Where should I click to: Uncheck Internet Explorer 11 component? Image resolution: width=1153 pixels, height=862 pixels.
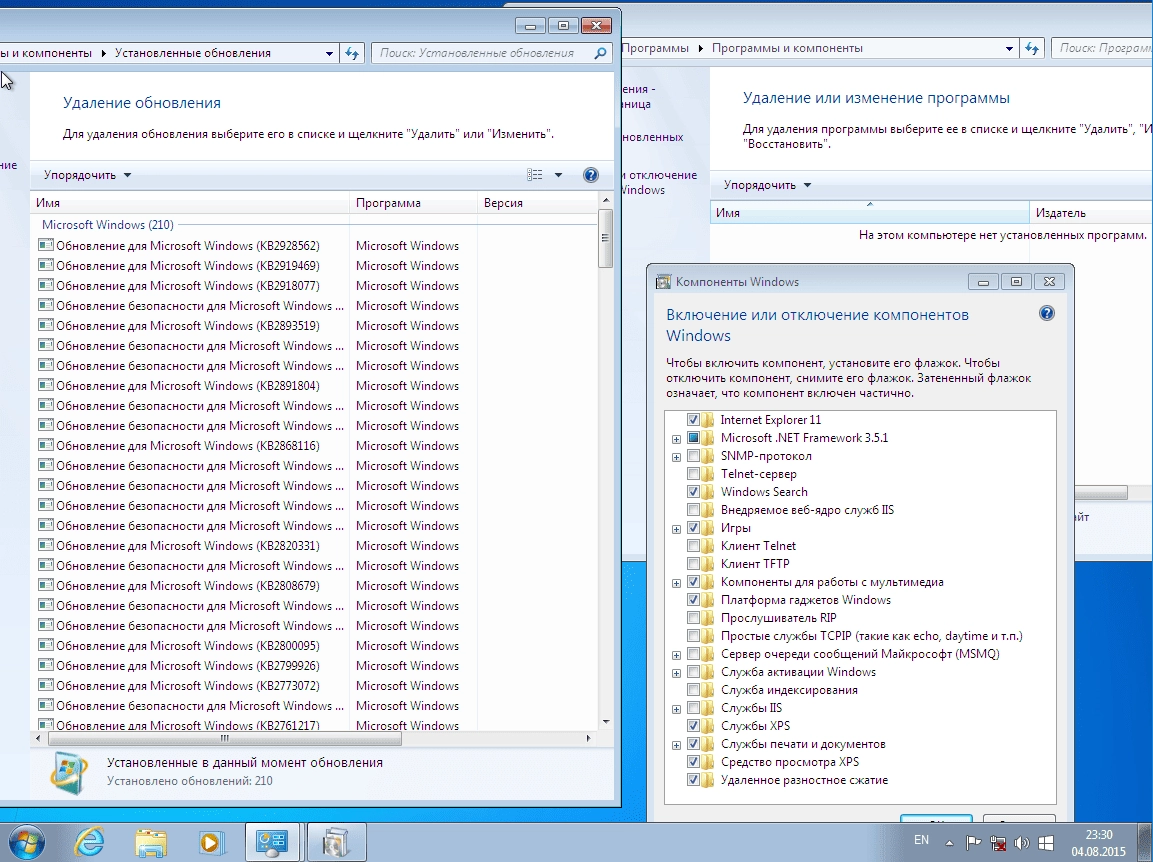(693, 420)
